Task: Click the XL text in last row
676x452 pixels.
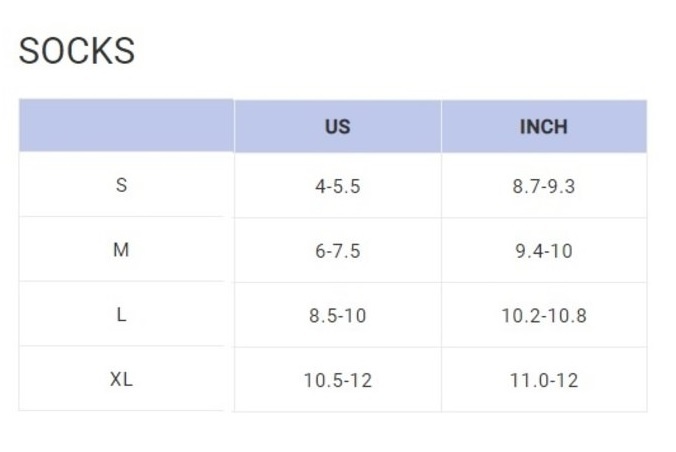Action: coord(121,379)
